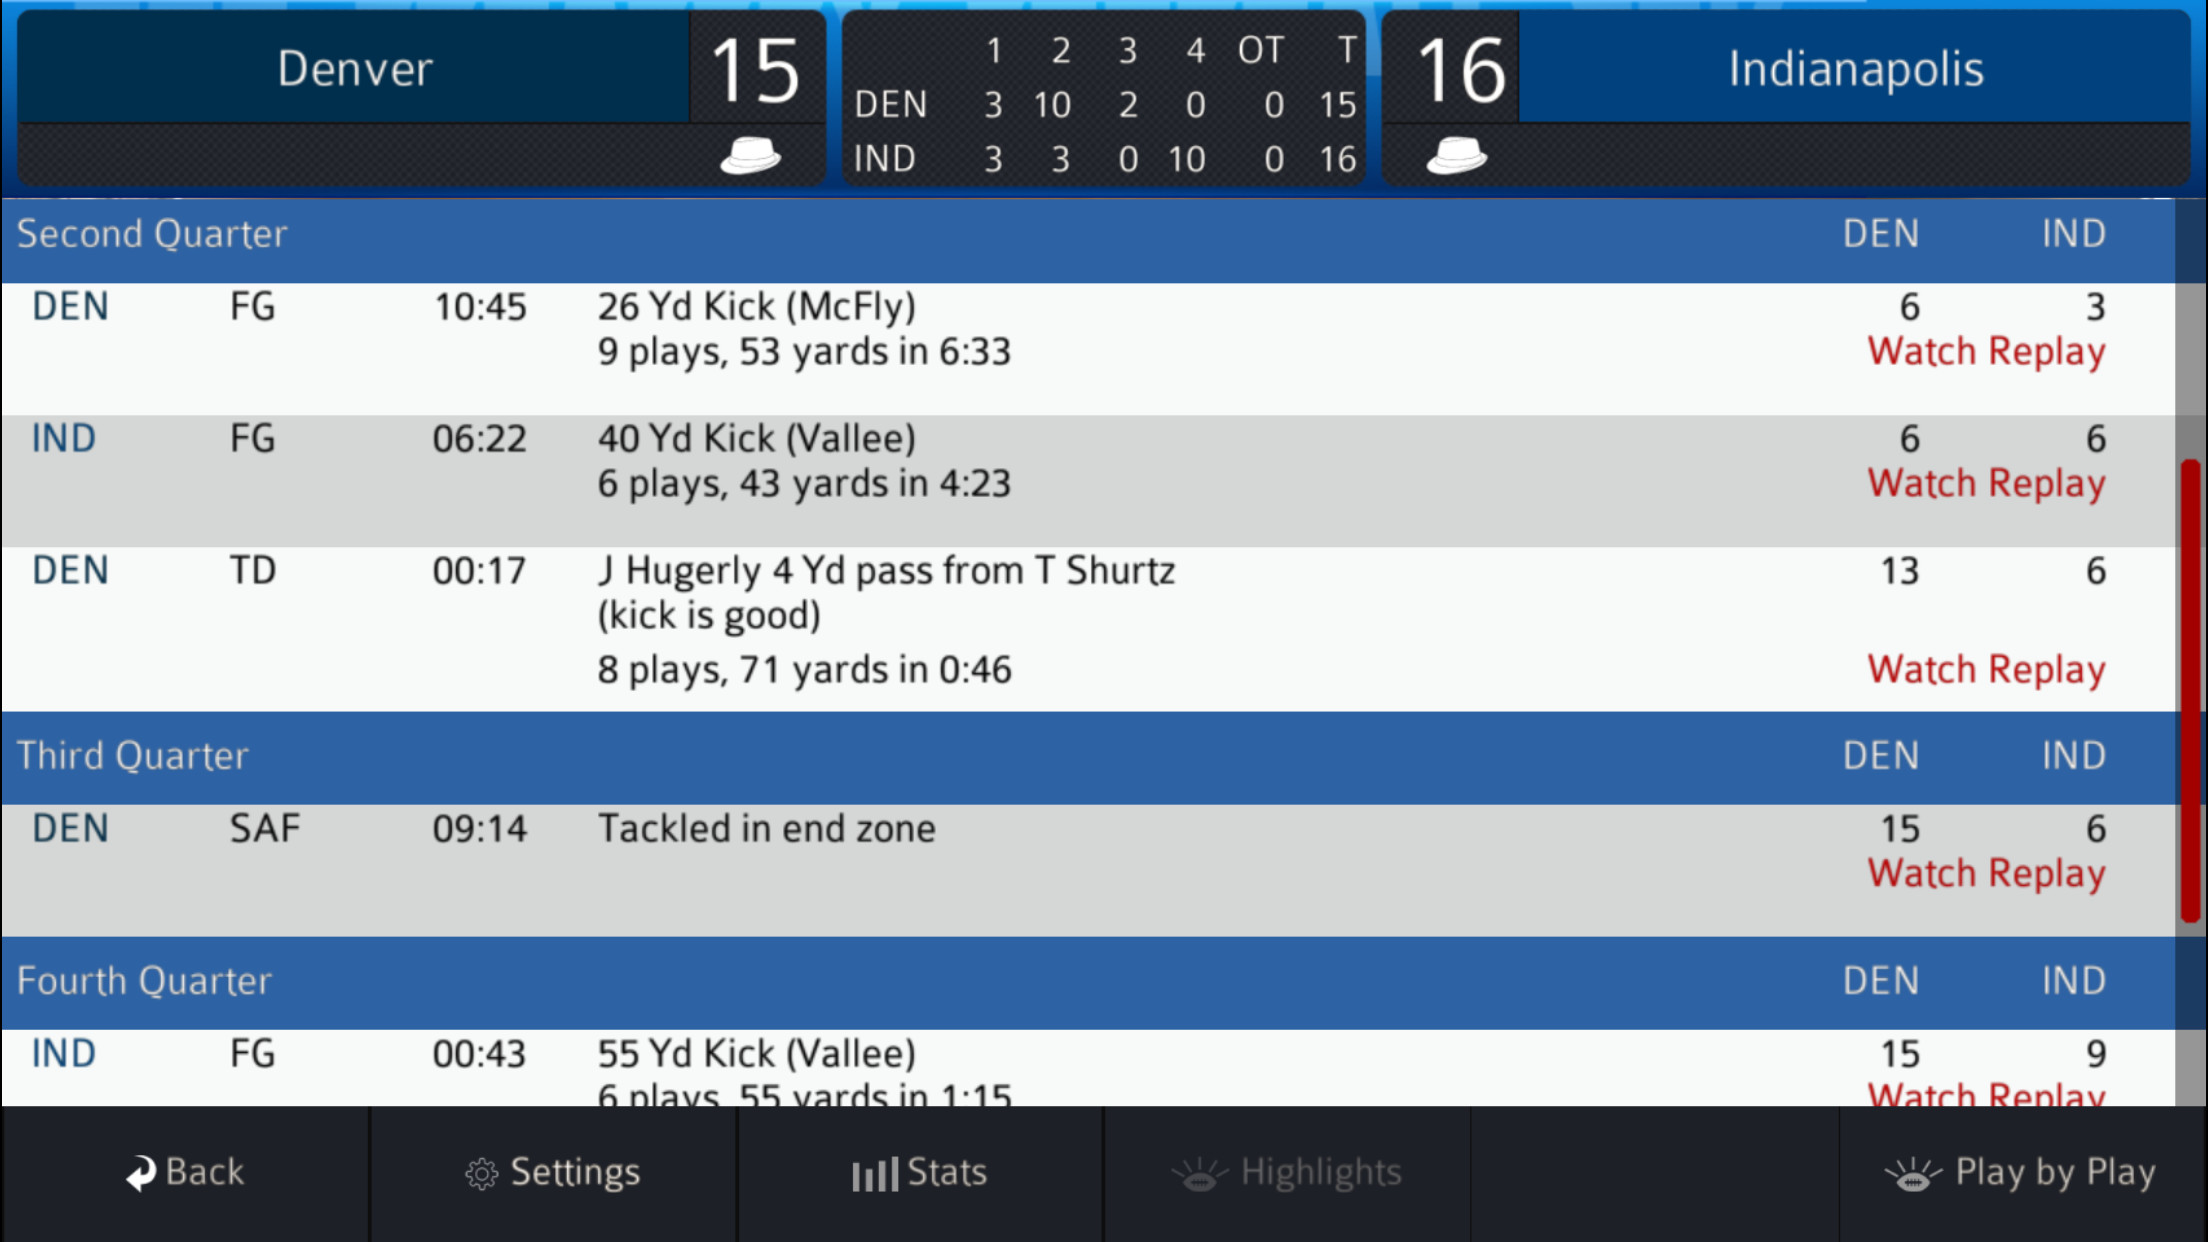Screen dimensions: 2208x1242
Task: Click the eye icon next to Play by Play
Action: [x=1915, y=1176]
